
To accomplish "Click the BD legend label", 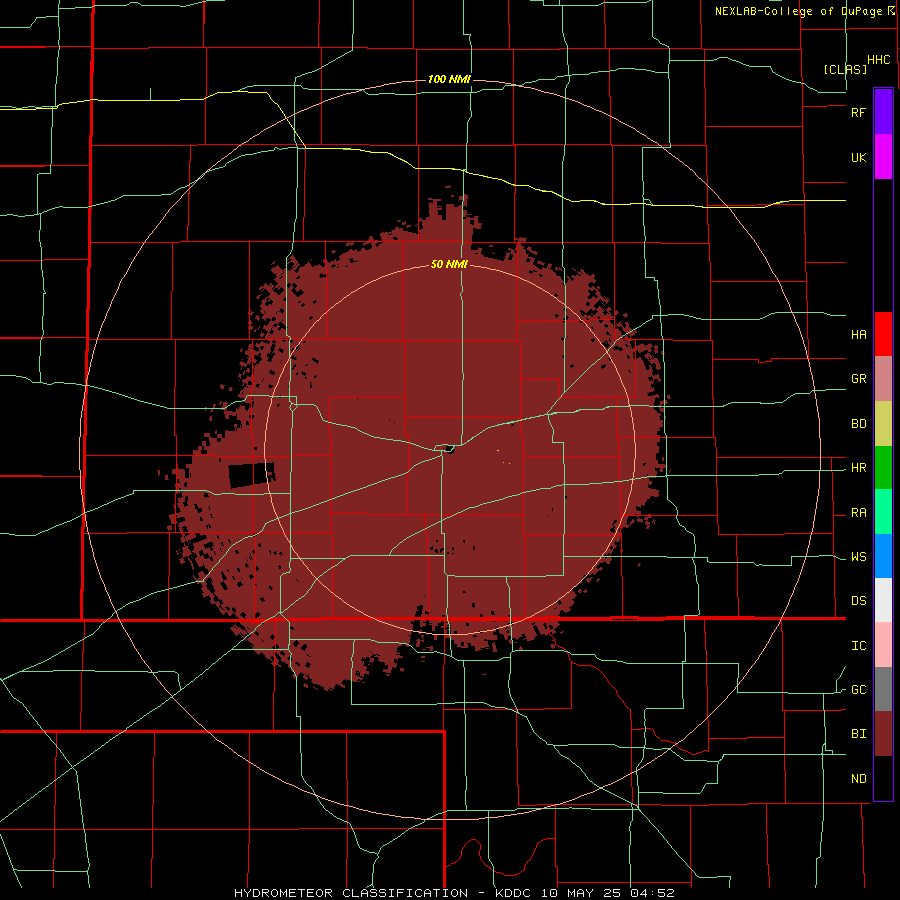I will coord(858,424).
